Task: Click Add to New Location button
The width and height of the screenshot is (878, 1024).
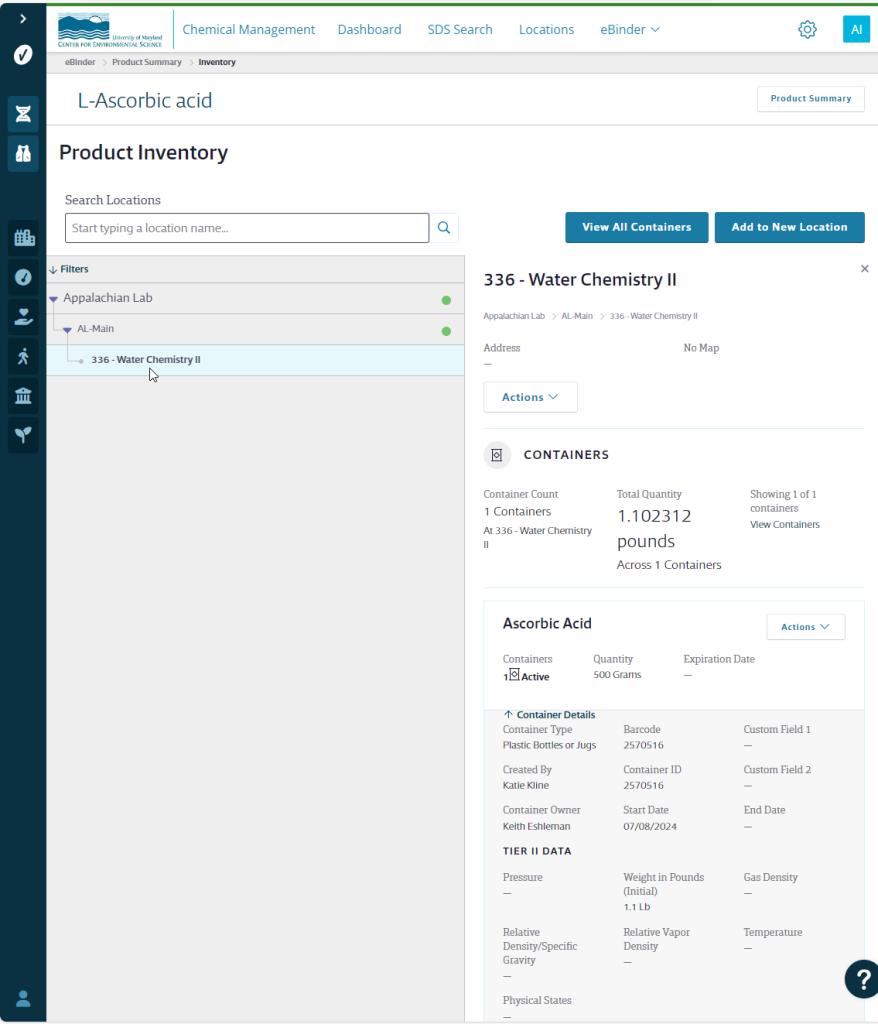Action: click(x=789, y=227)
